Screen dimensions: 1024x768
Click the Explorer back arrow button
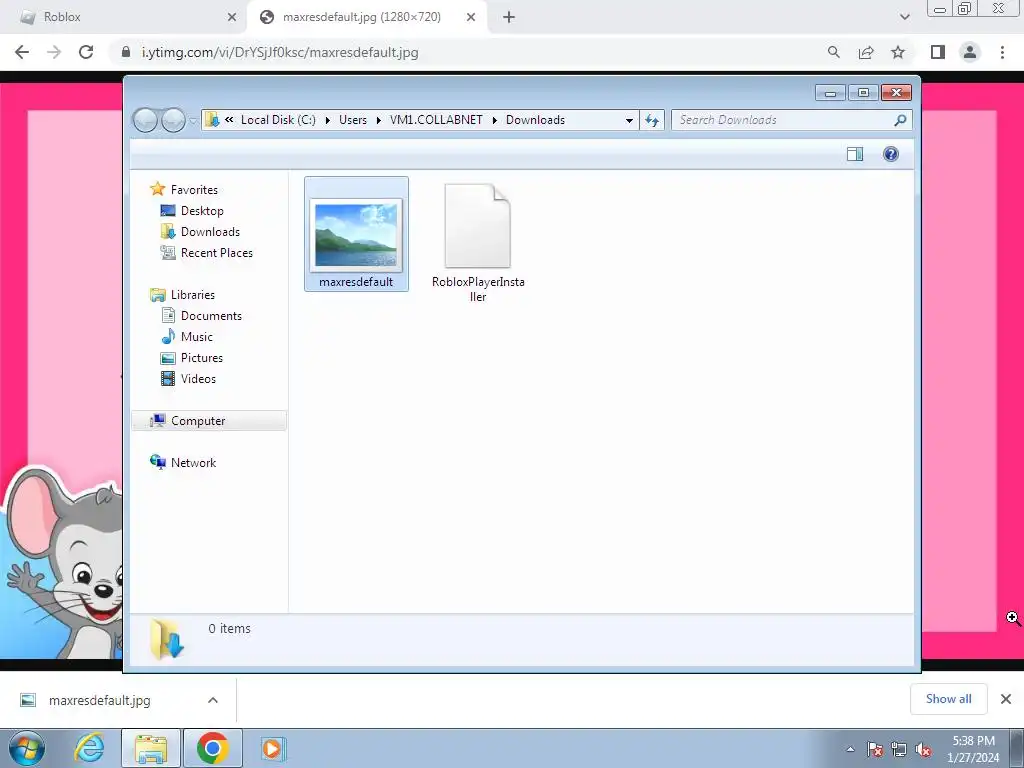pyautogui.click(x=145, y=120)
